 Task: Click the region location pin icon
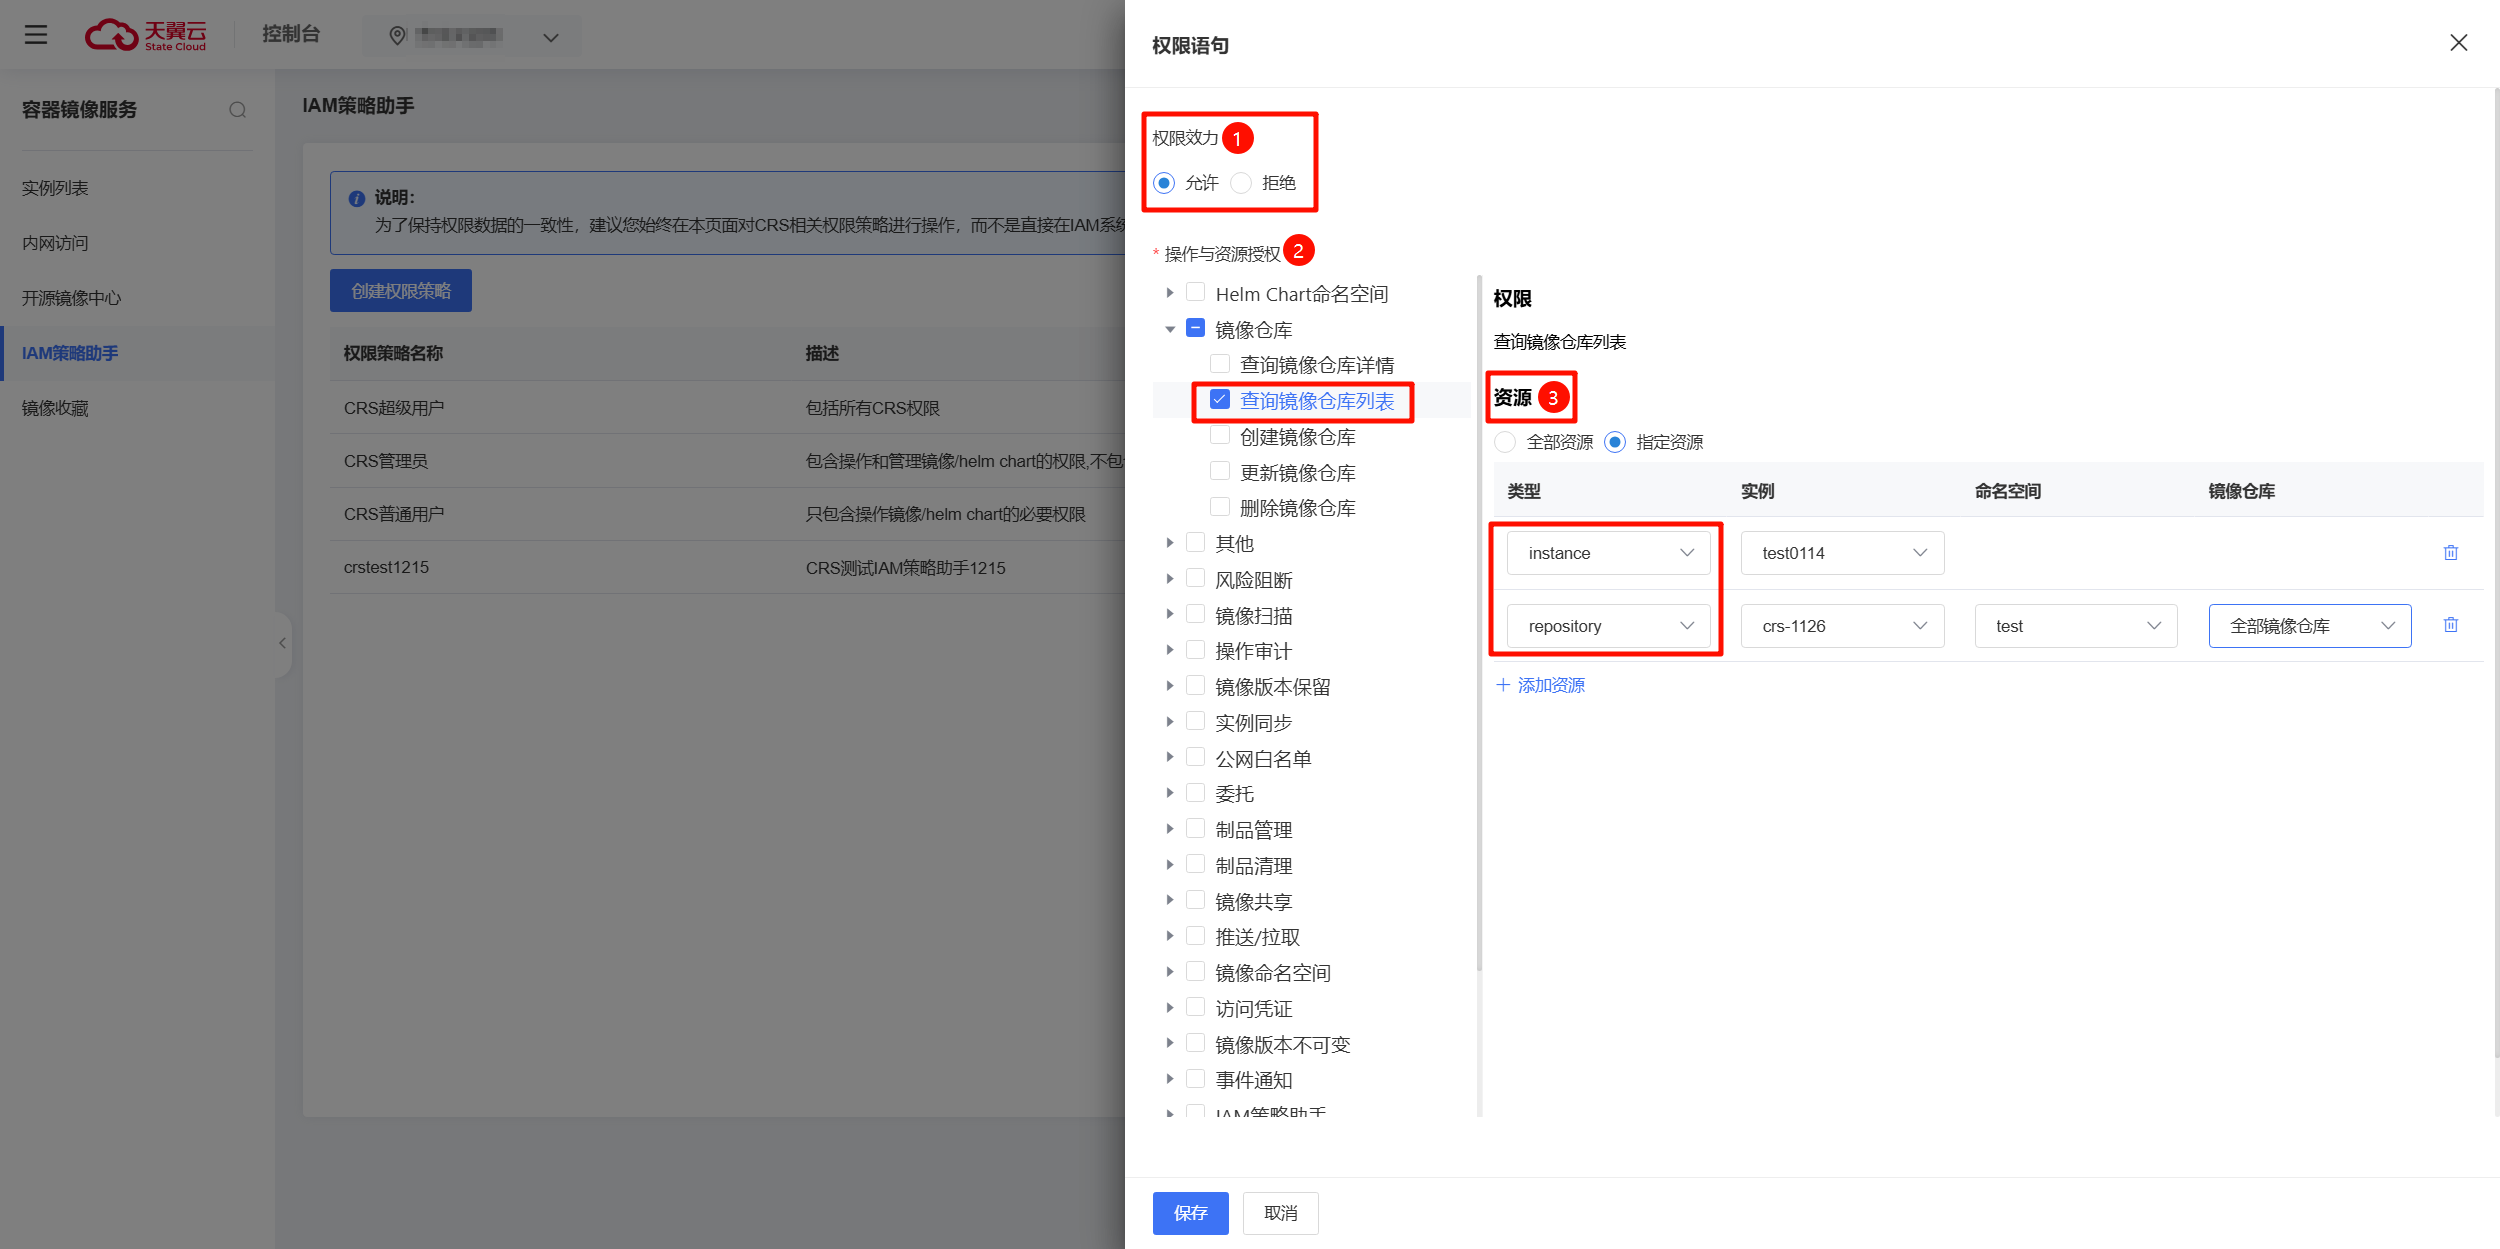(397, 37)
